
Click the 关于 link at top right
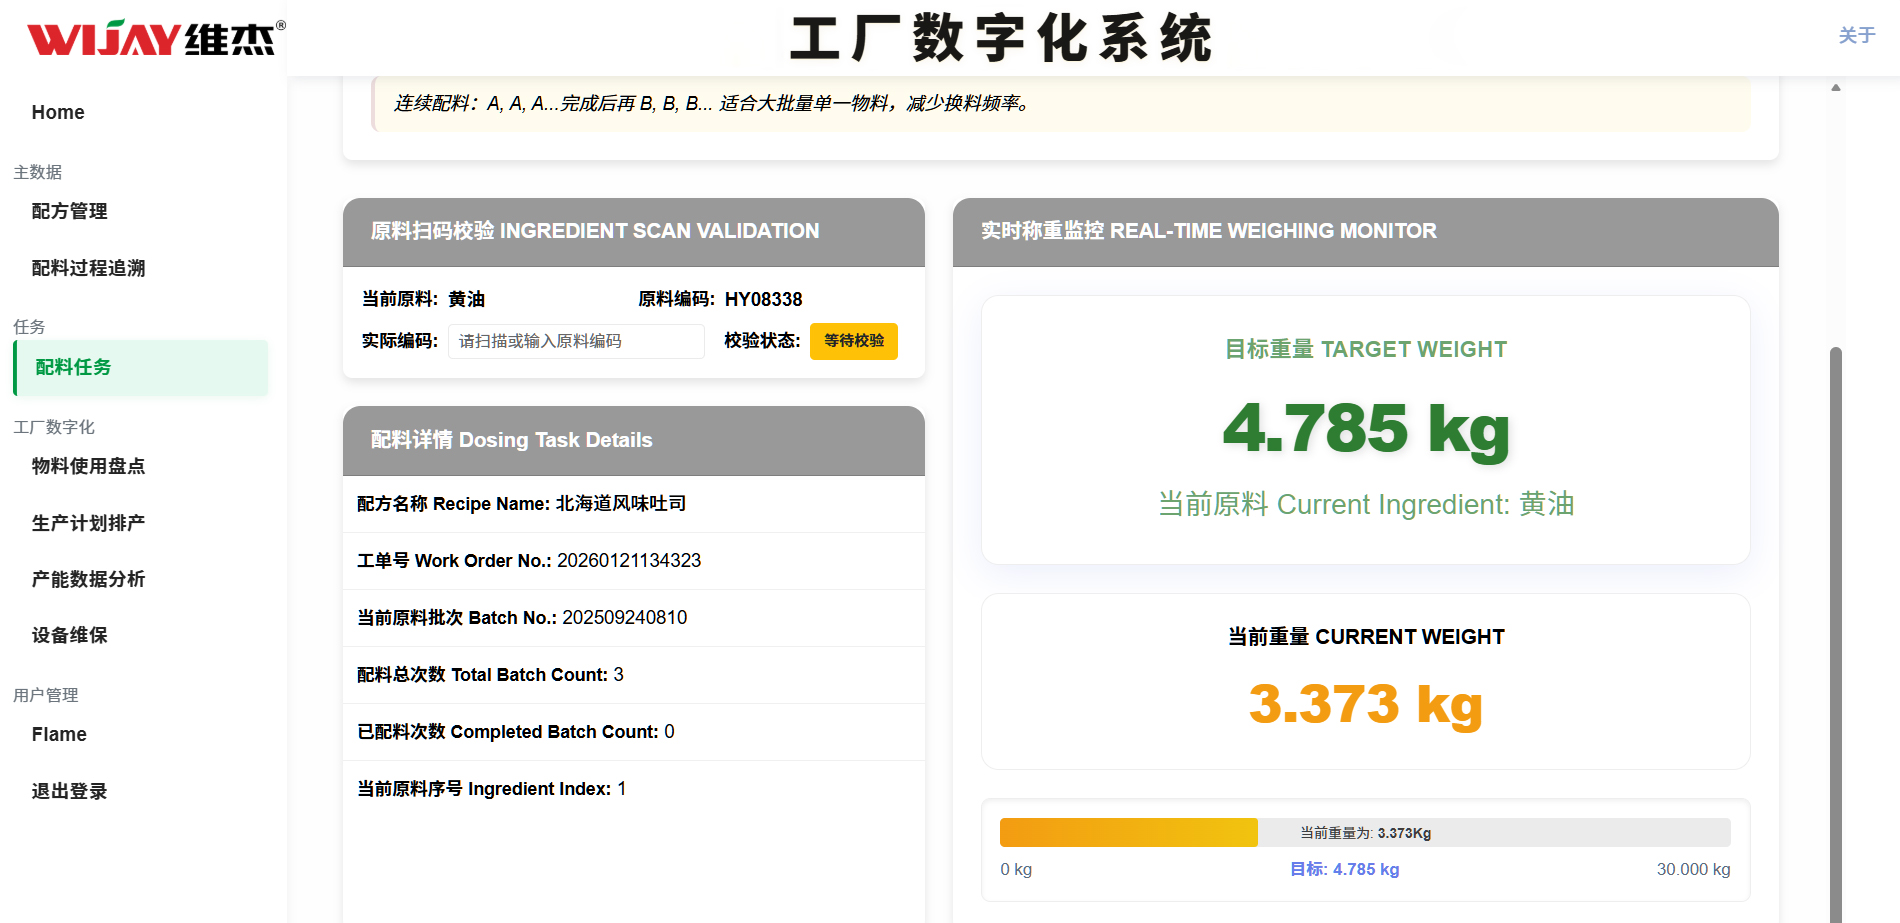(x=1856, y=35)
